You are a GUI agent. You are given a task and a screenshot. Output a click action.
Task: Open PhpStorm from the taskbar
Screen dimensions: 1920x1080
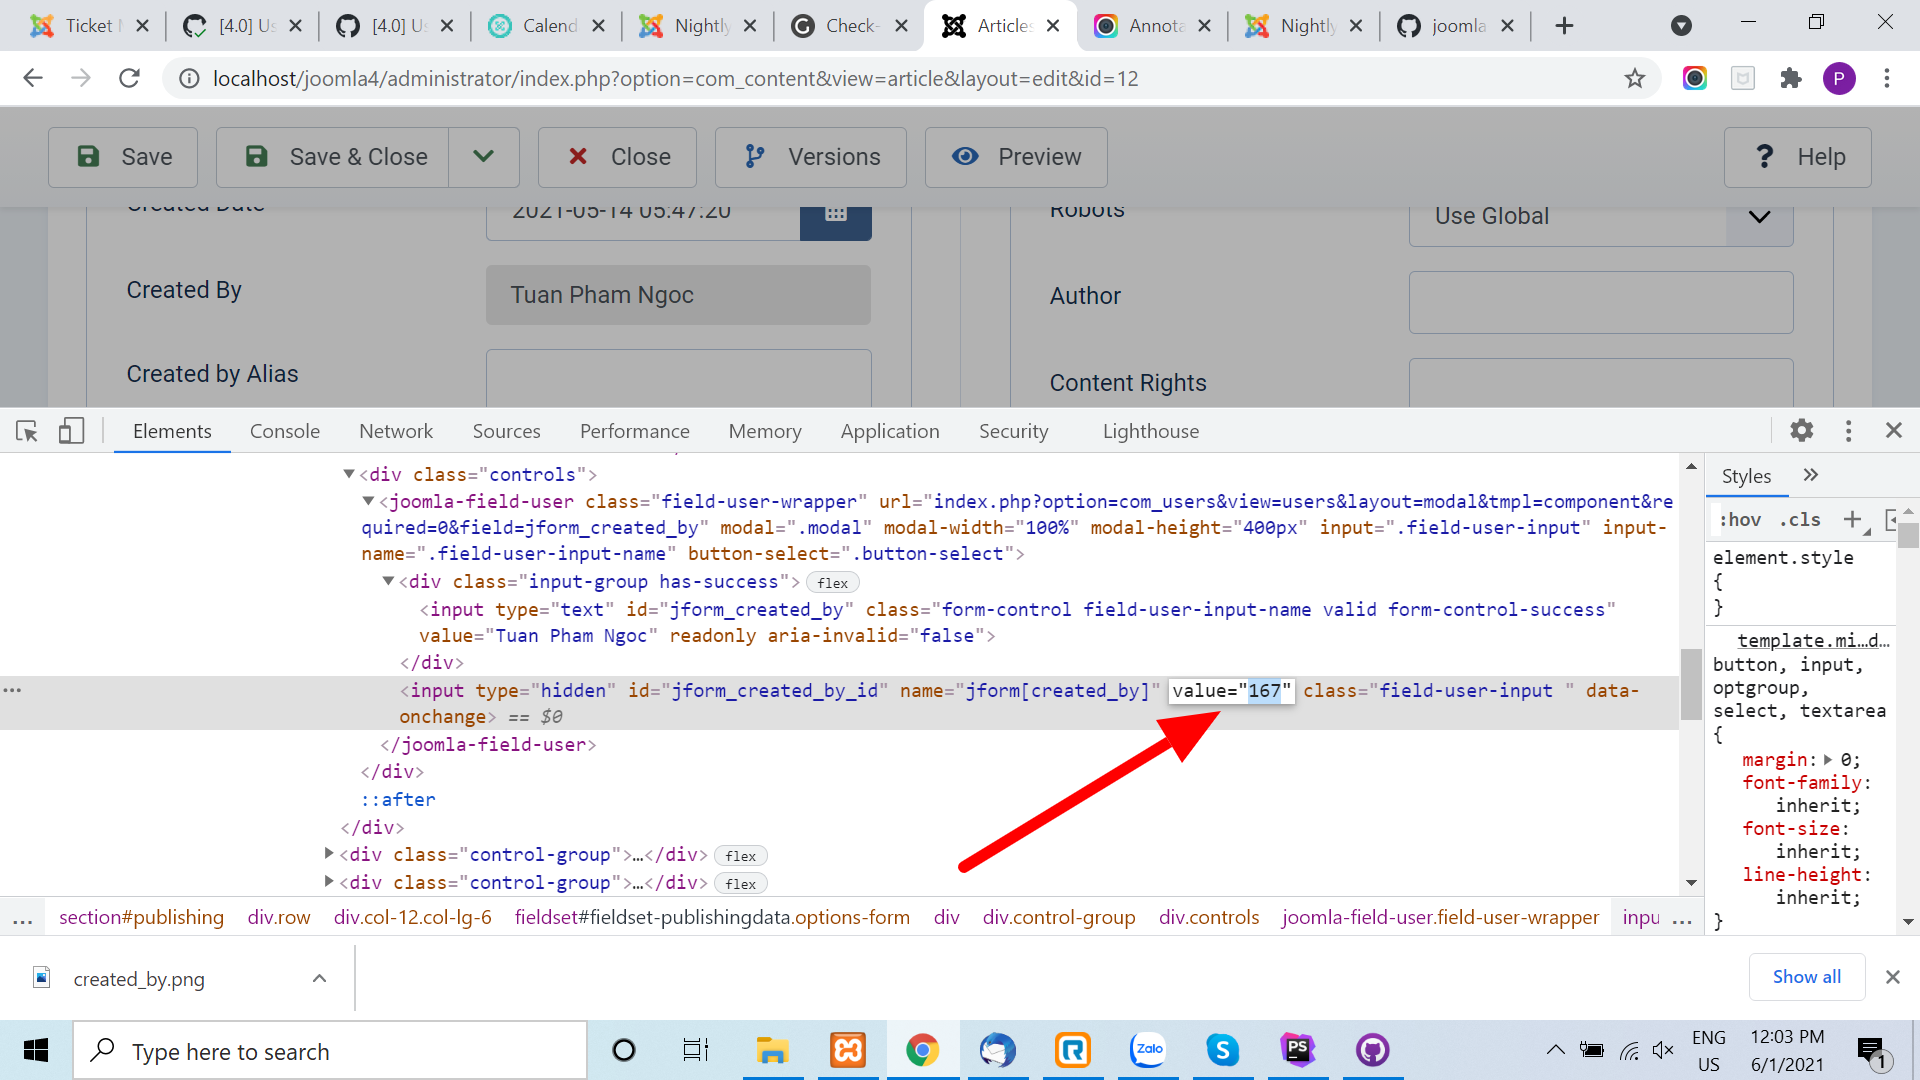point(1298,1051)
